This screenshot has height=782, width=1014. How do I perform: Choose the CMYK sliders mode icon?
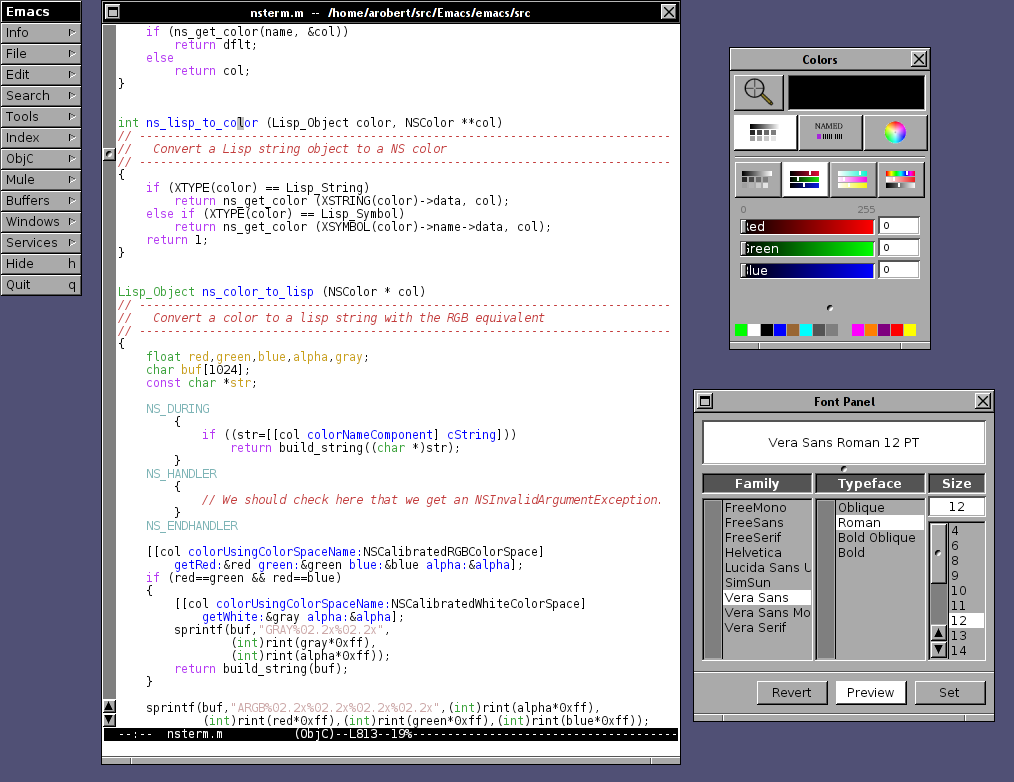click(x=853, y=180)
